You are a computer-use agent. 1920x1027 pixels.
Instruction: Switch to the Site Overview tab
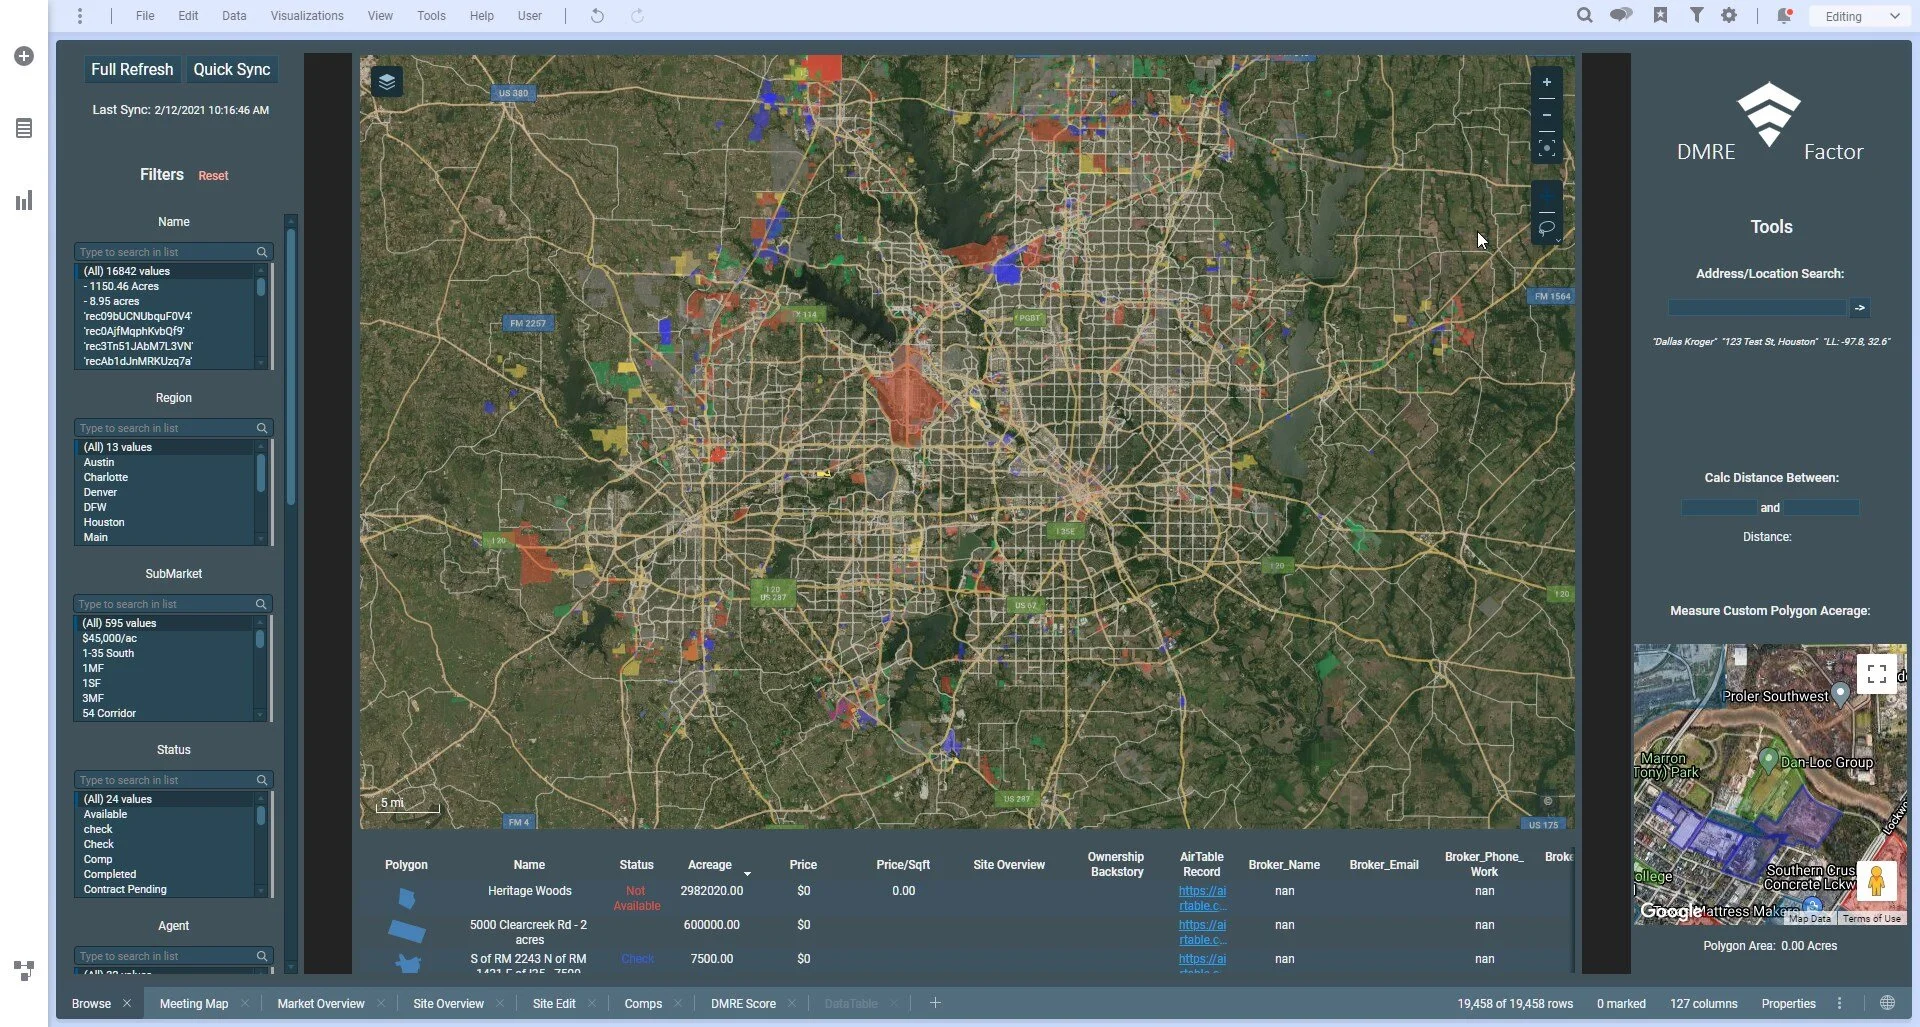(x=448, y=1003)
